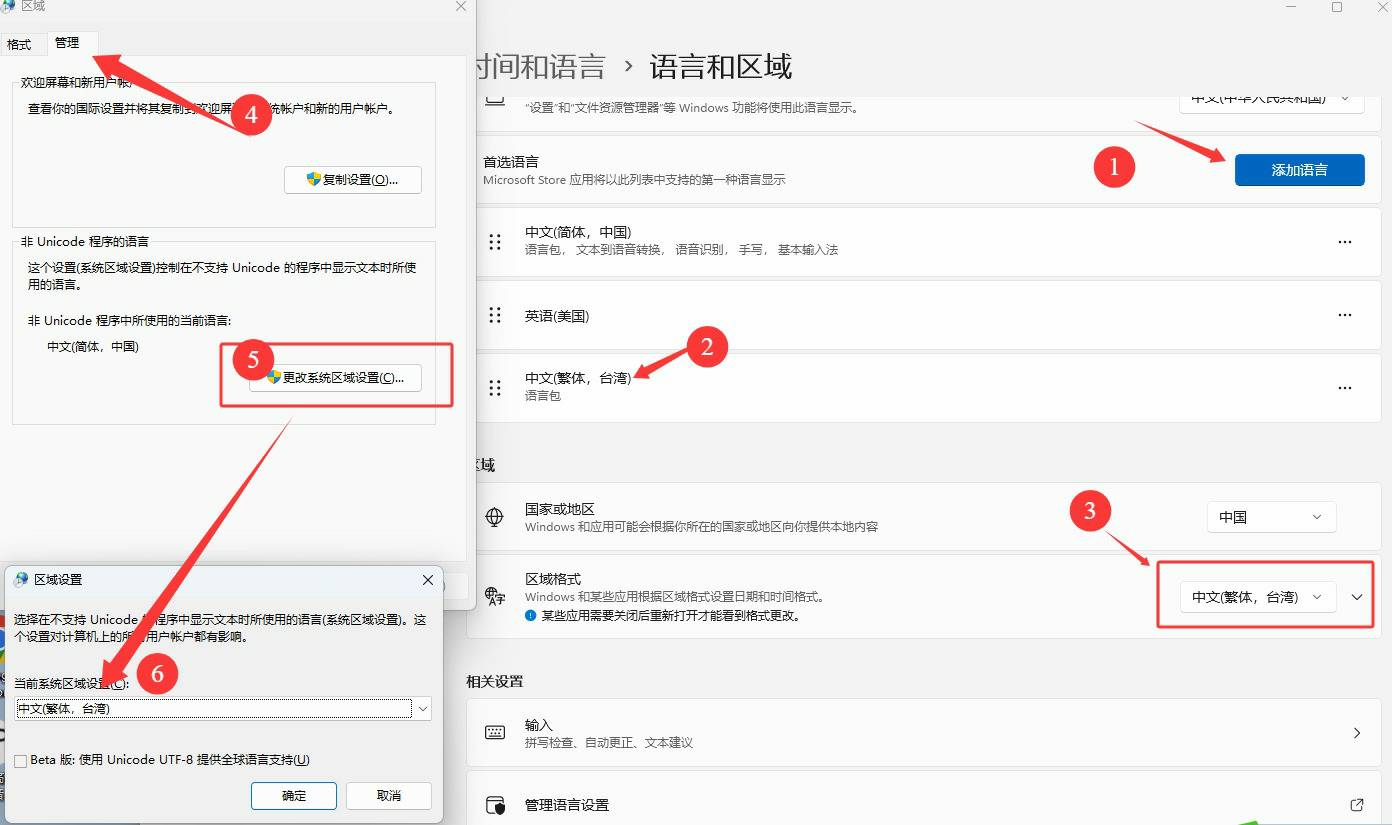Open more options menu for 英语(美国)
The height and width of the screenshot is (825, 1392).
point(1344,316)
